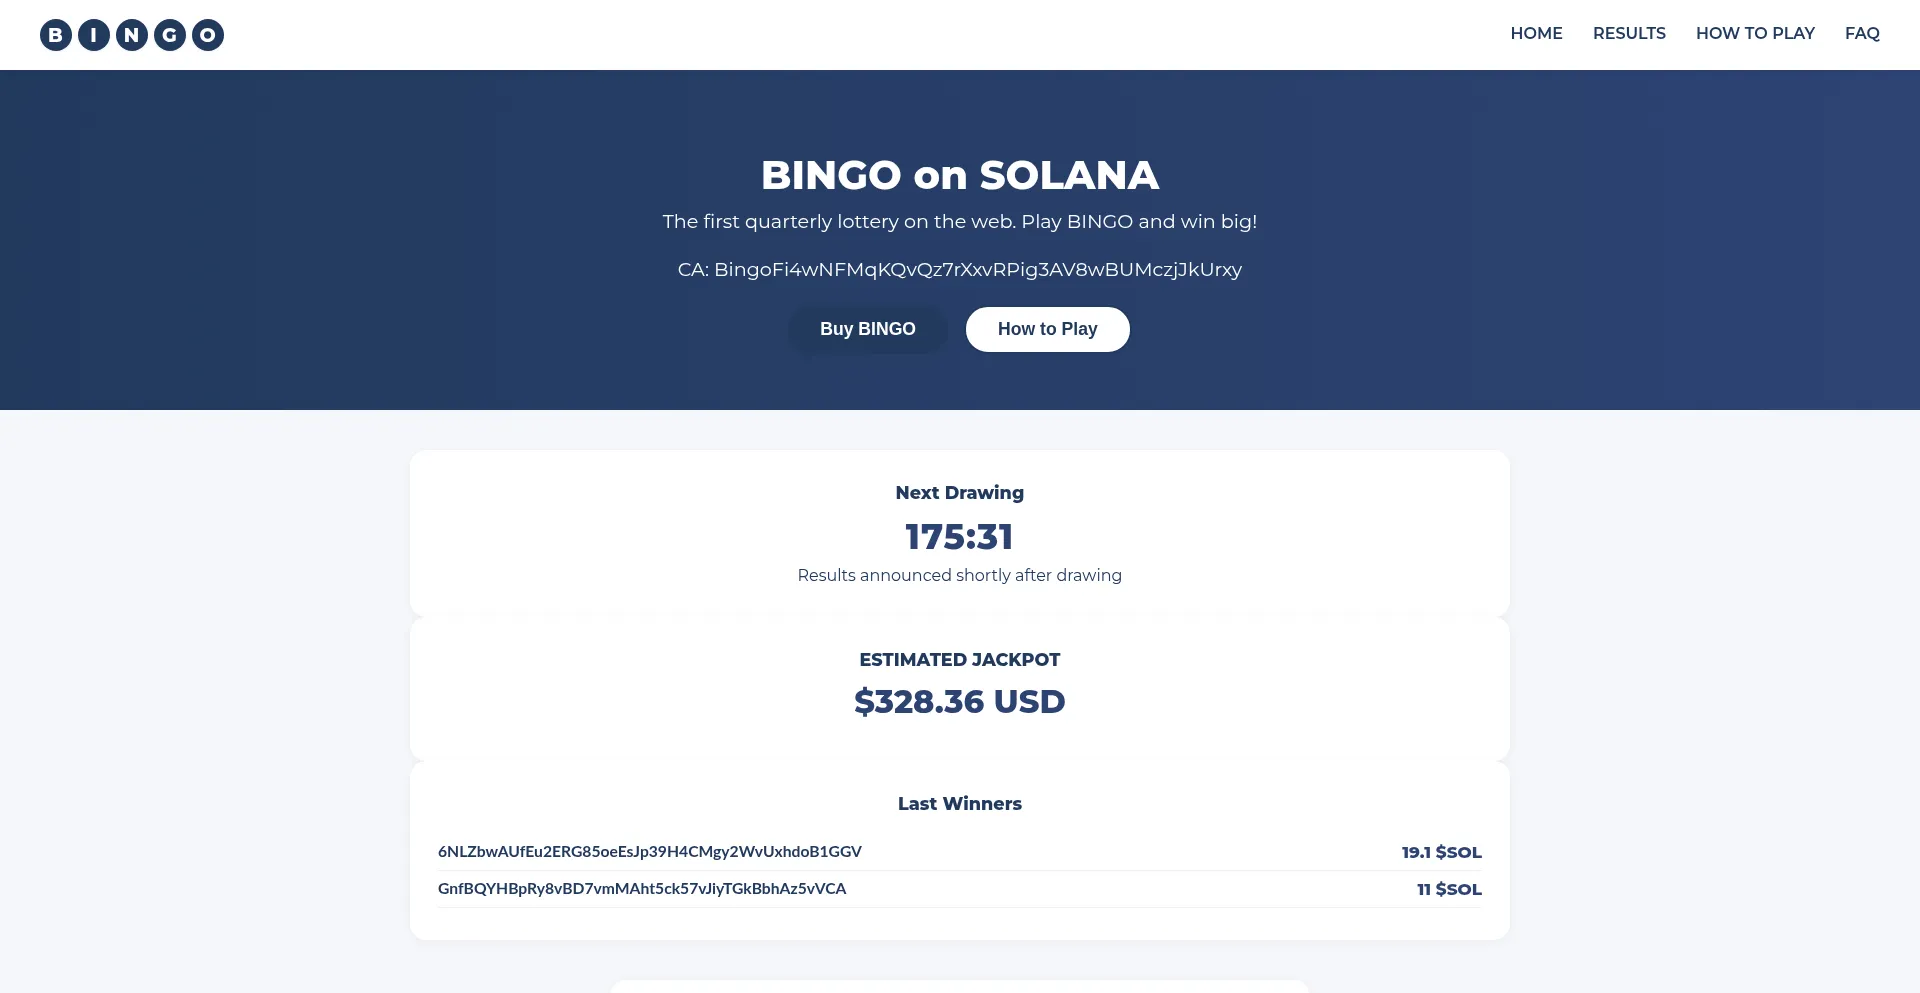Image resolution: width=1920 pixels, height=993 pixels.
Task: Go to the HOME nav item
Action: click(1536, 33)
